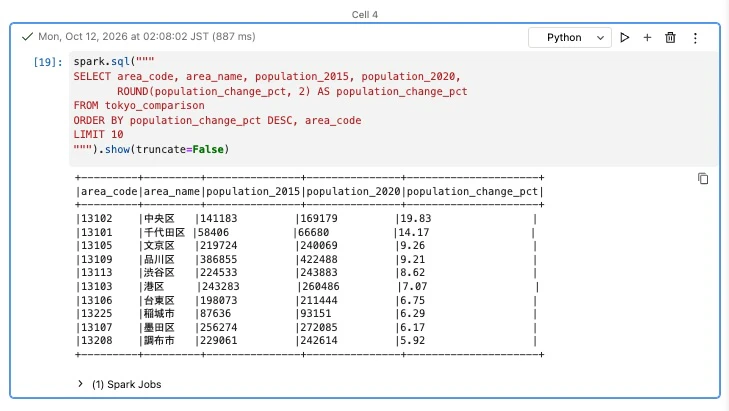Select the area name 文京区
Image resolution: width=729 pixels, height=411 pixels.
coord(159,245)
